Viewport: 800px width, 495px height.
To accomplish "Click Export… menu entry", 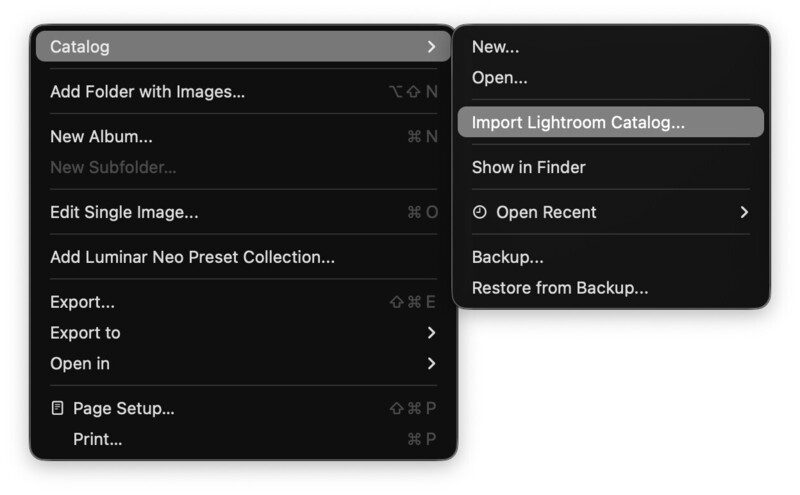I will pyautogui.click(x=243, y=302).
